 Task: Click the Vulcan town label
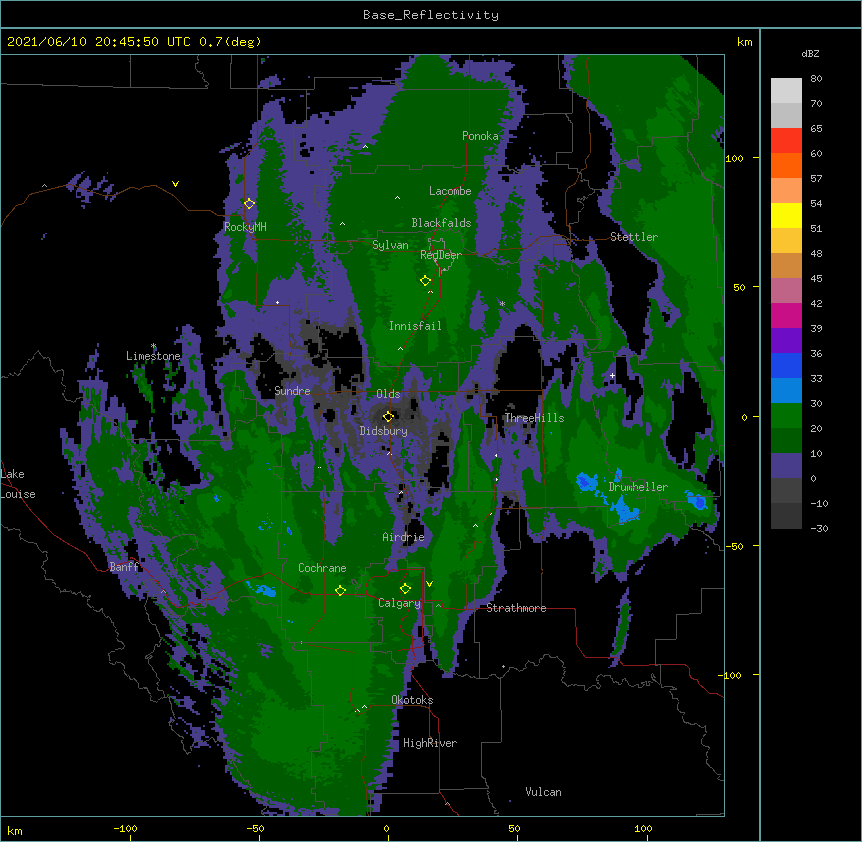tap(543, 792)
